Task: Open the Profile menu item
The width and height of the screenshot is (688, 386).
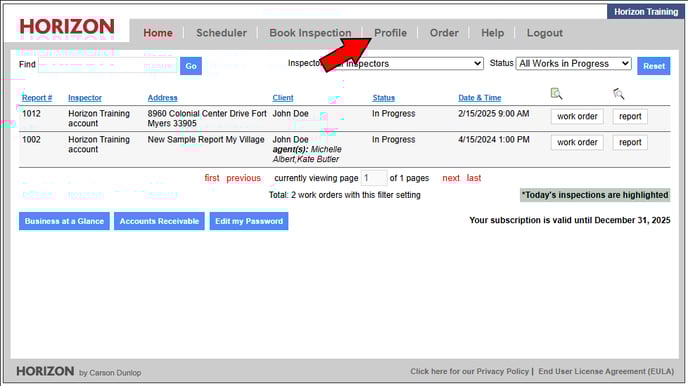Action: point(390,33)
